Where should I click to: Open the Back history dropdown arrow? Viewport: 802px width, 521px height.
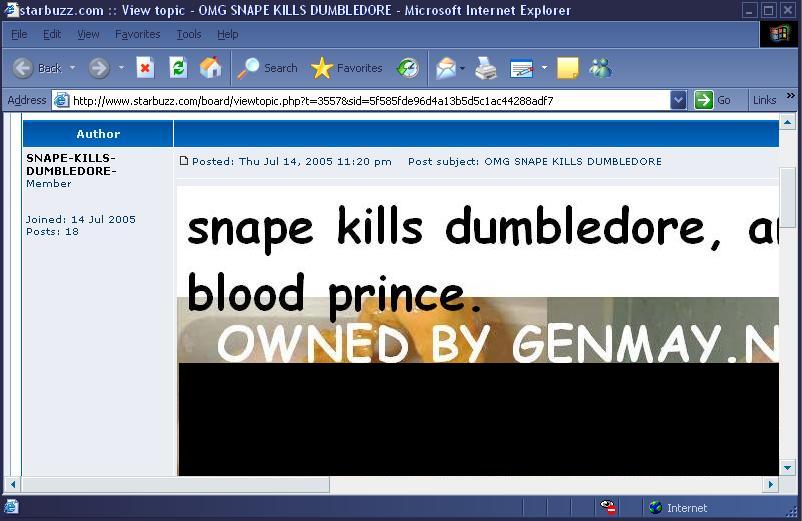73,67
